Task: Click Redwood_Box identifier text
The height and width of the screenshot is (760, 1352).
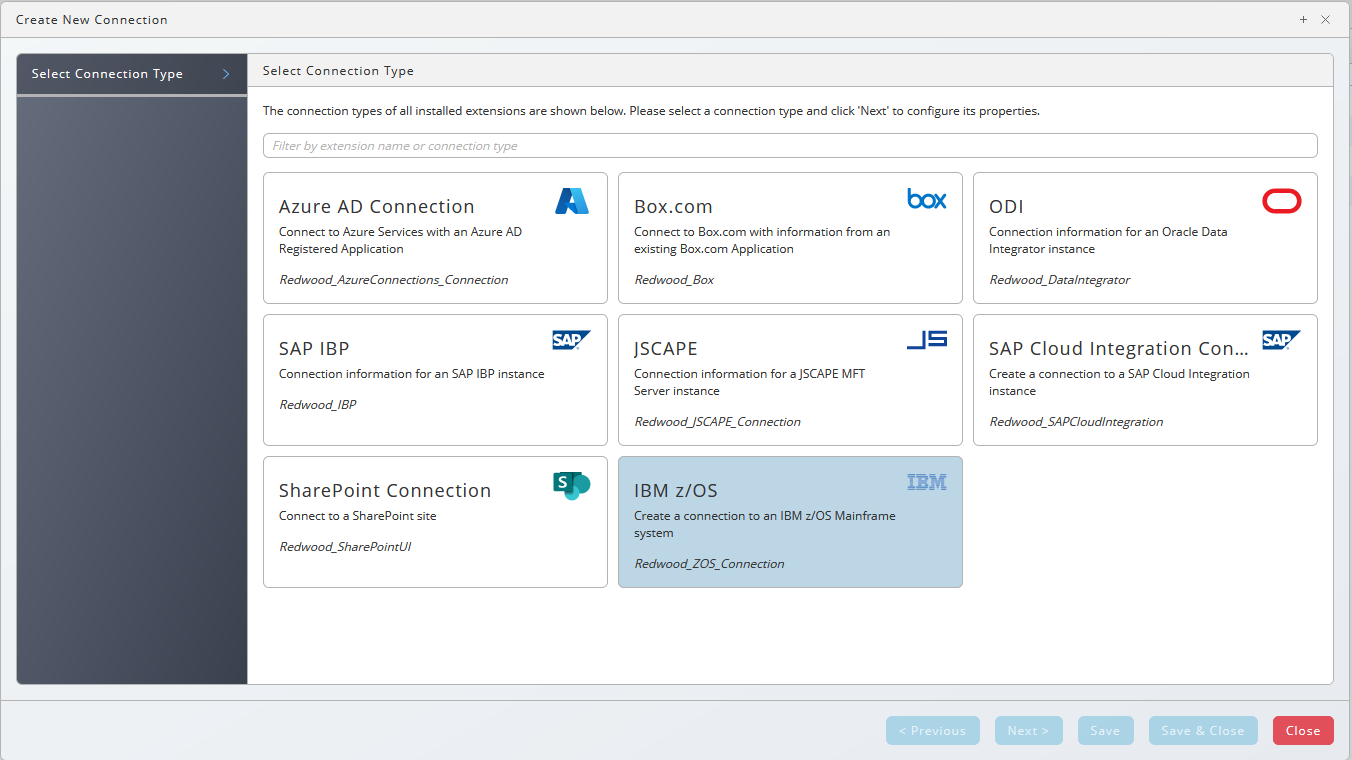Action: point(674,280)
